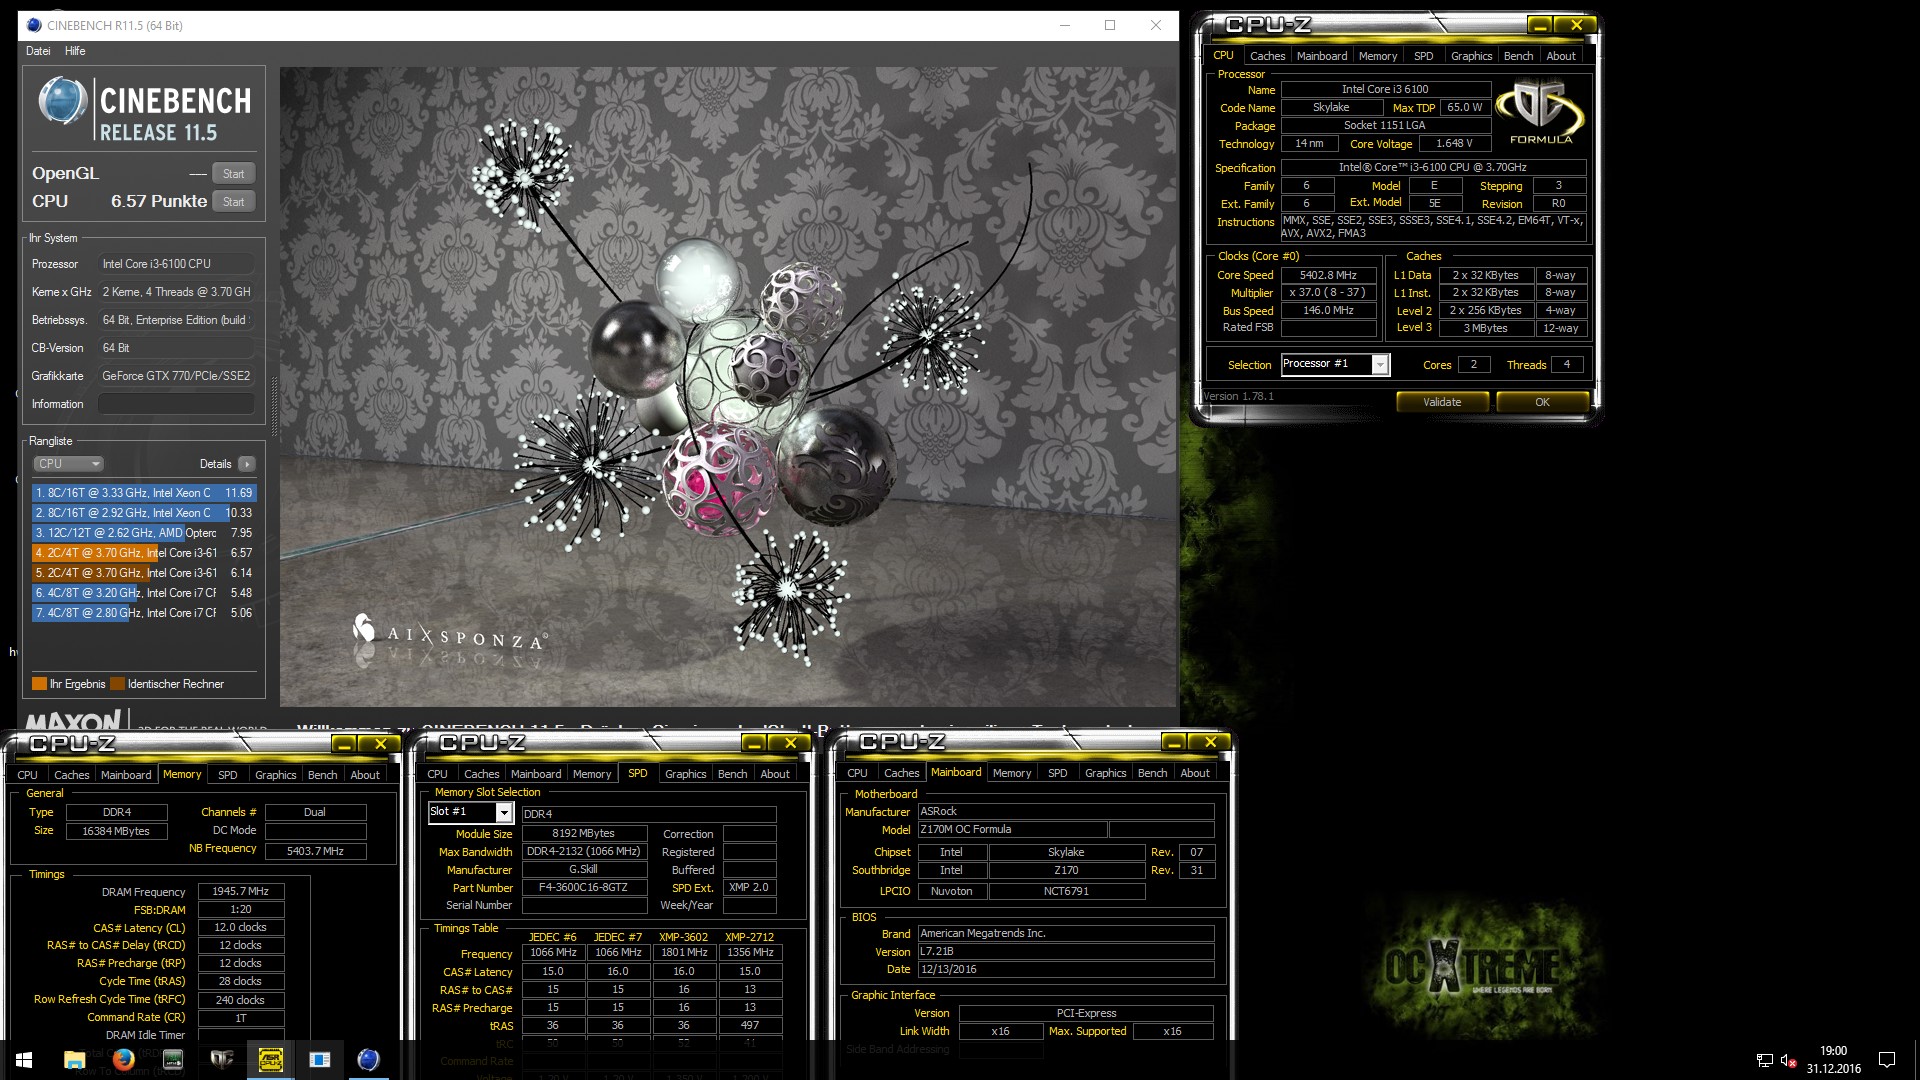Open the Hilfe menu in Cinebench
Viewport: 1920px width, 1080px height.
click(75, 51)
